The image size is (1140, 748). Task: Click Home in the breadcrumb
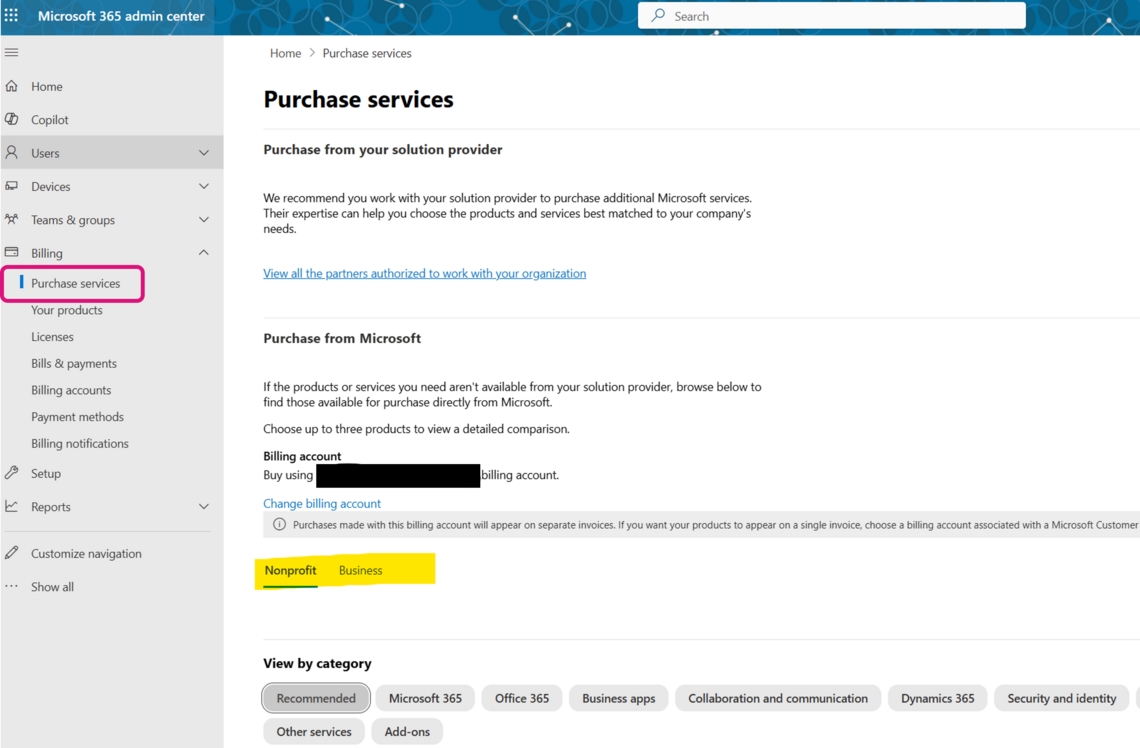coord(285,53)
